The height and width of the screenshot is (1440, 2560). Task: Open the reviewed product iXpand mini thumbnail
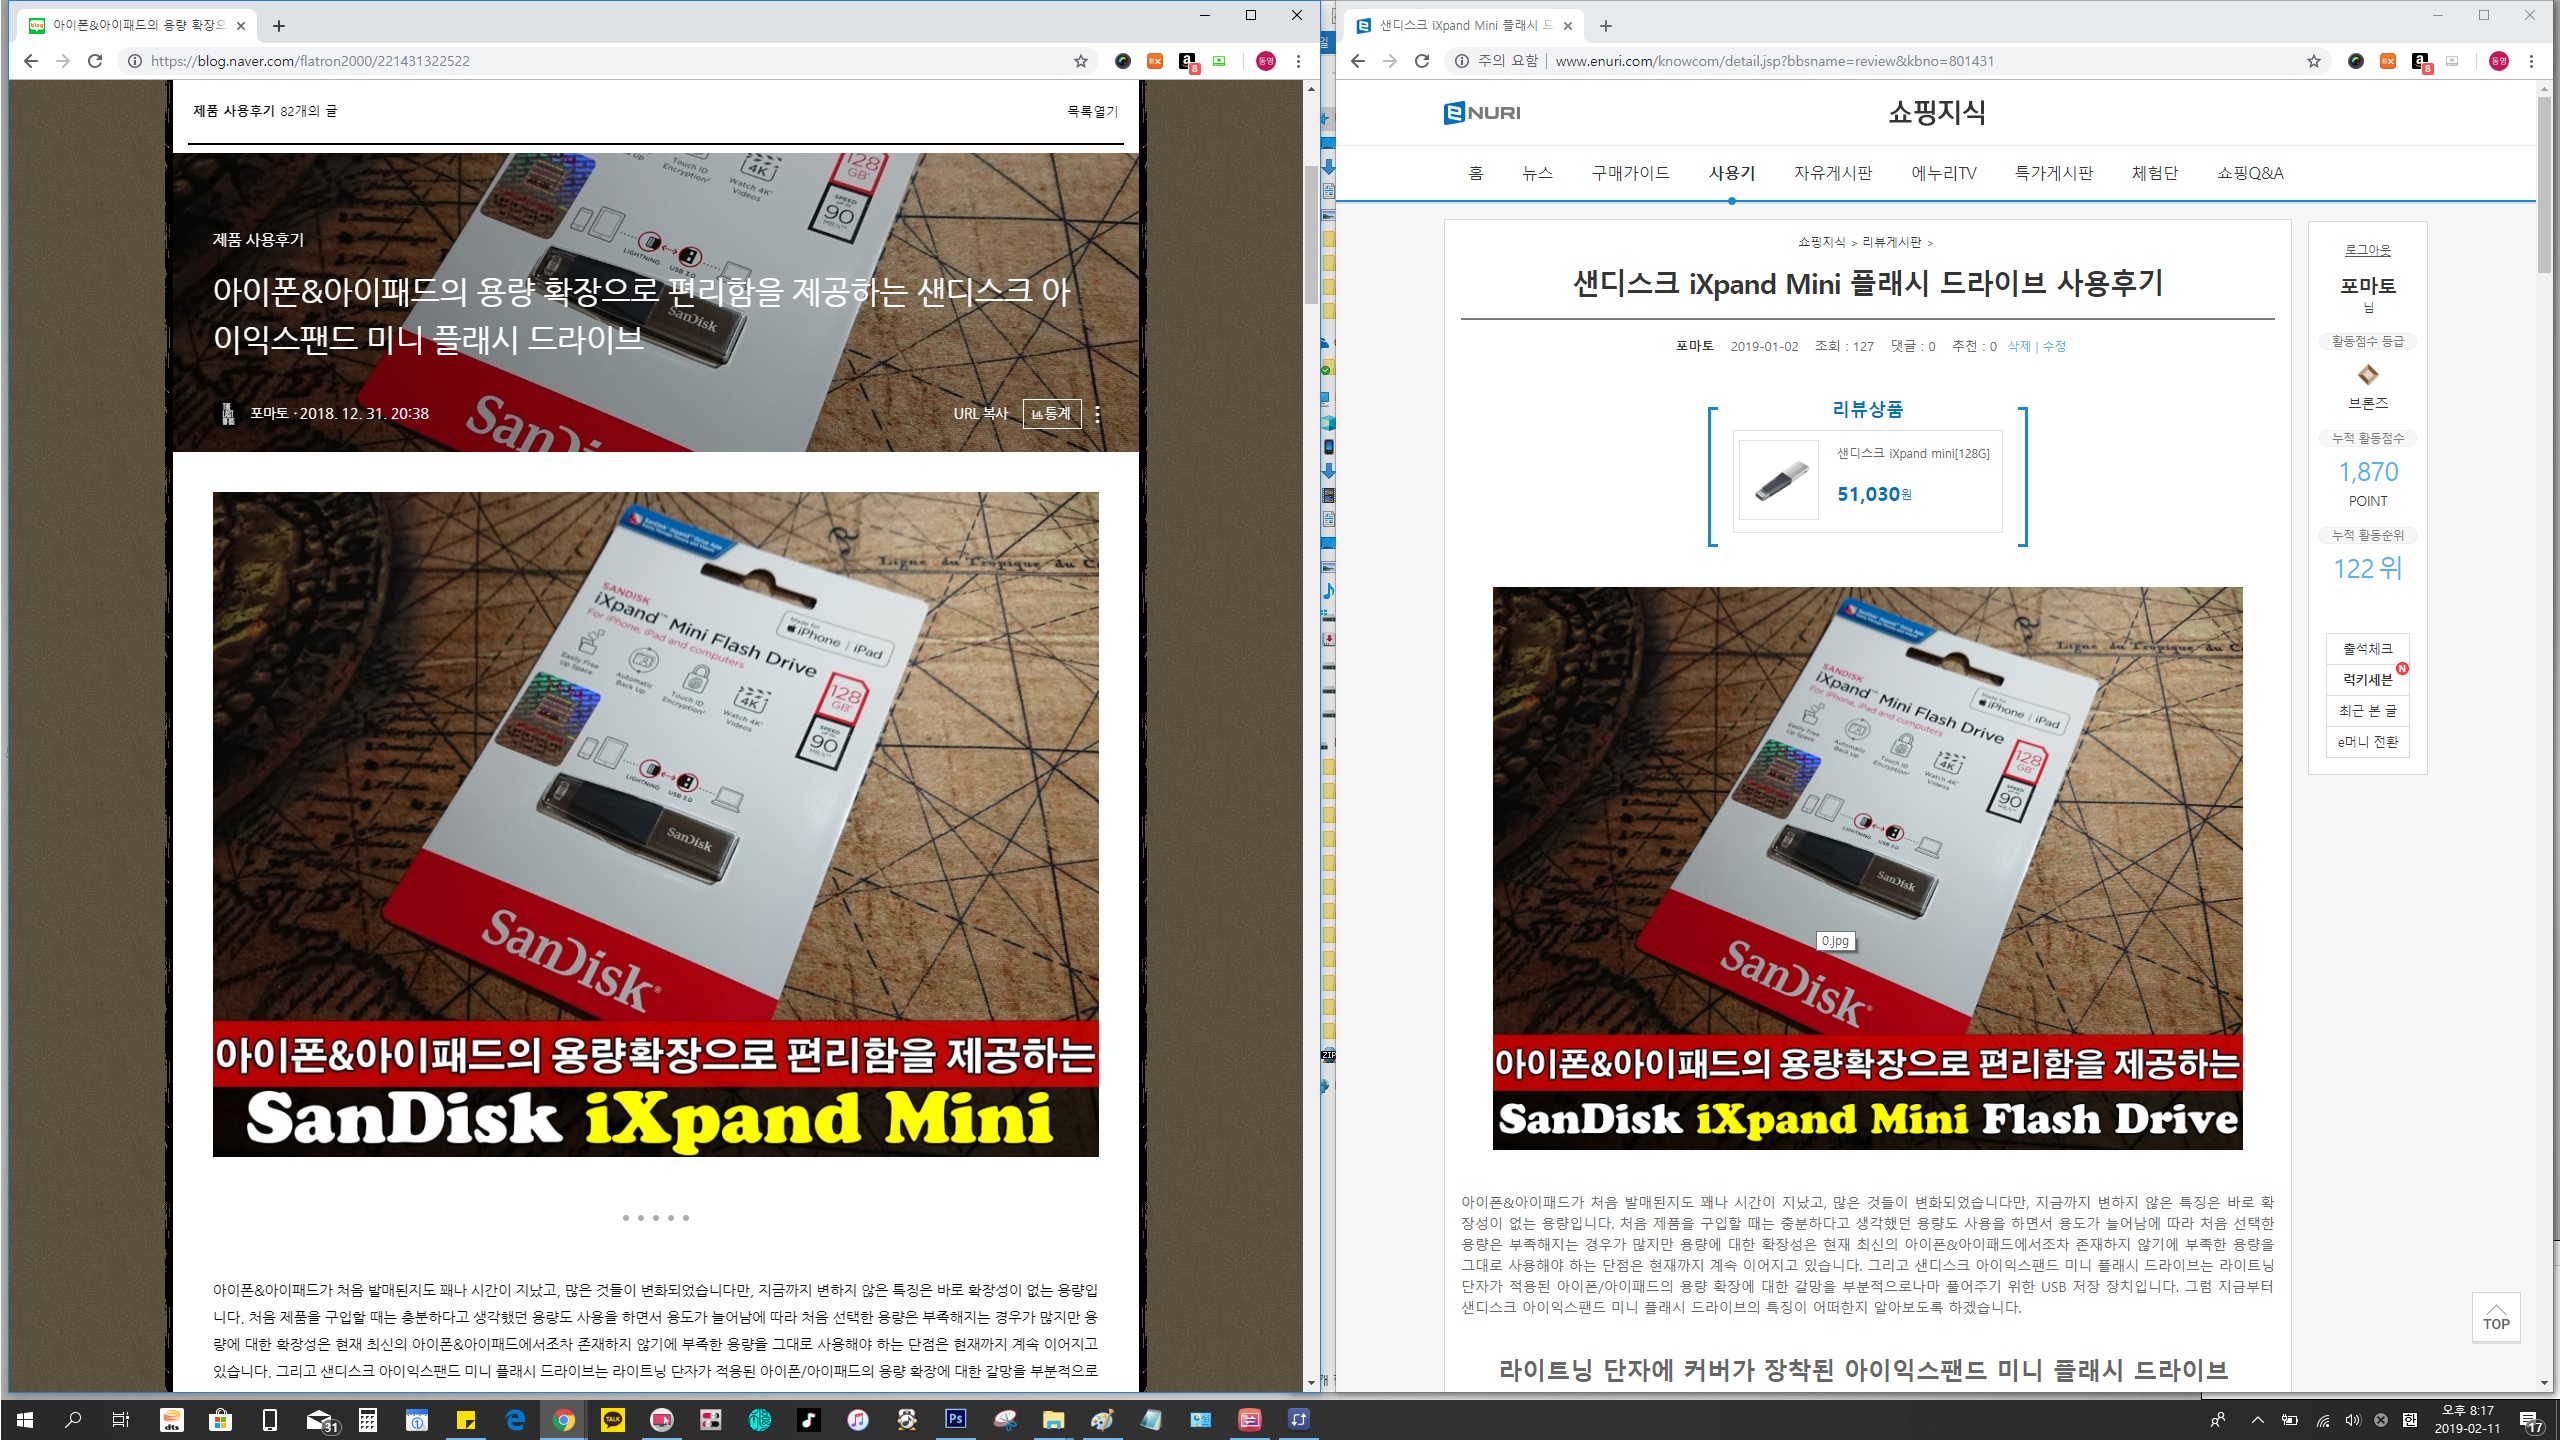click(x=1778, y=481)
